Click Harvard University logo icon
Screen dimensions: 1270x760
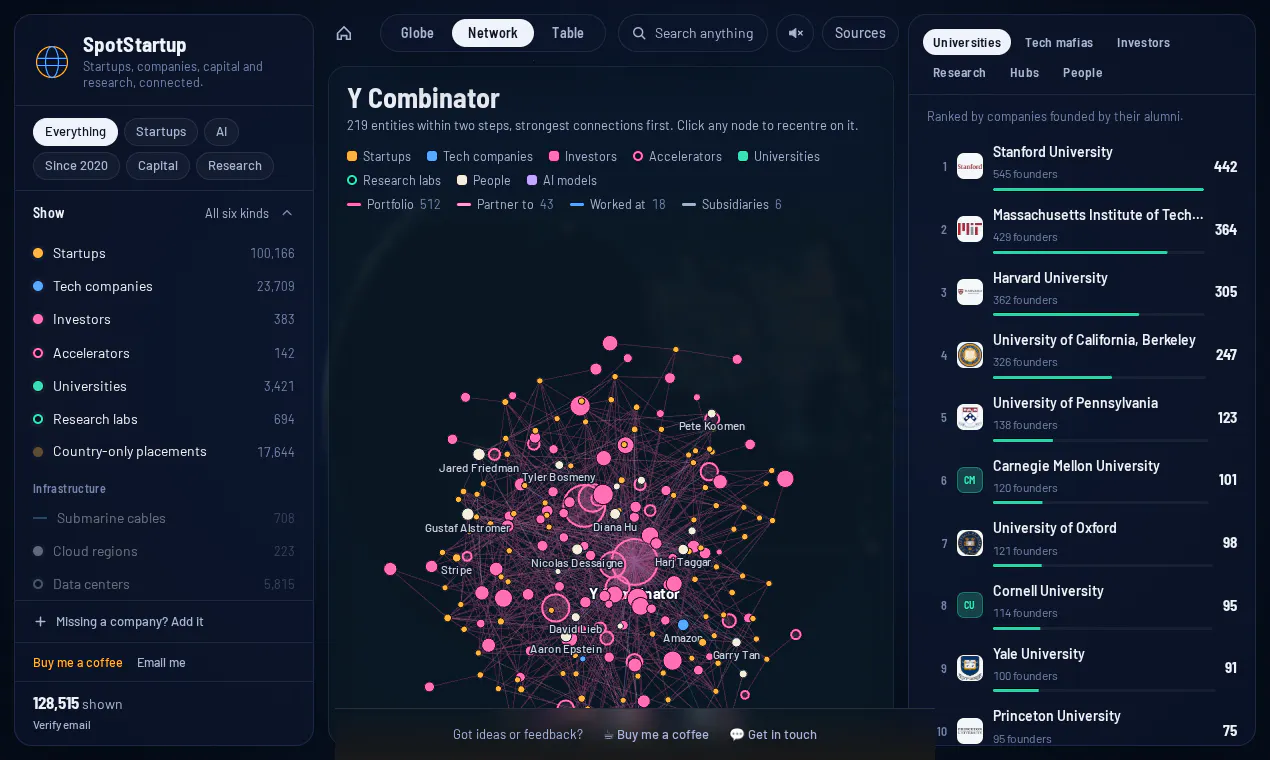[x=970, y=292]
